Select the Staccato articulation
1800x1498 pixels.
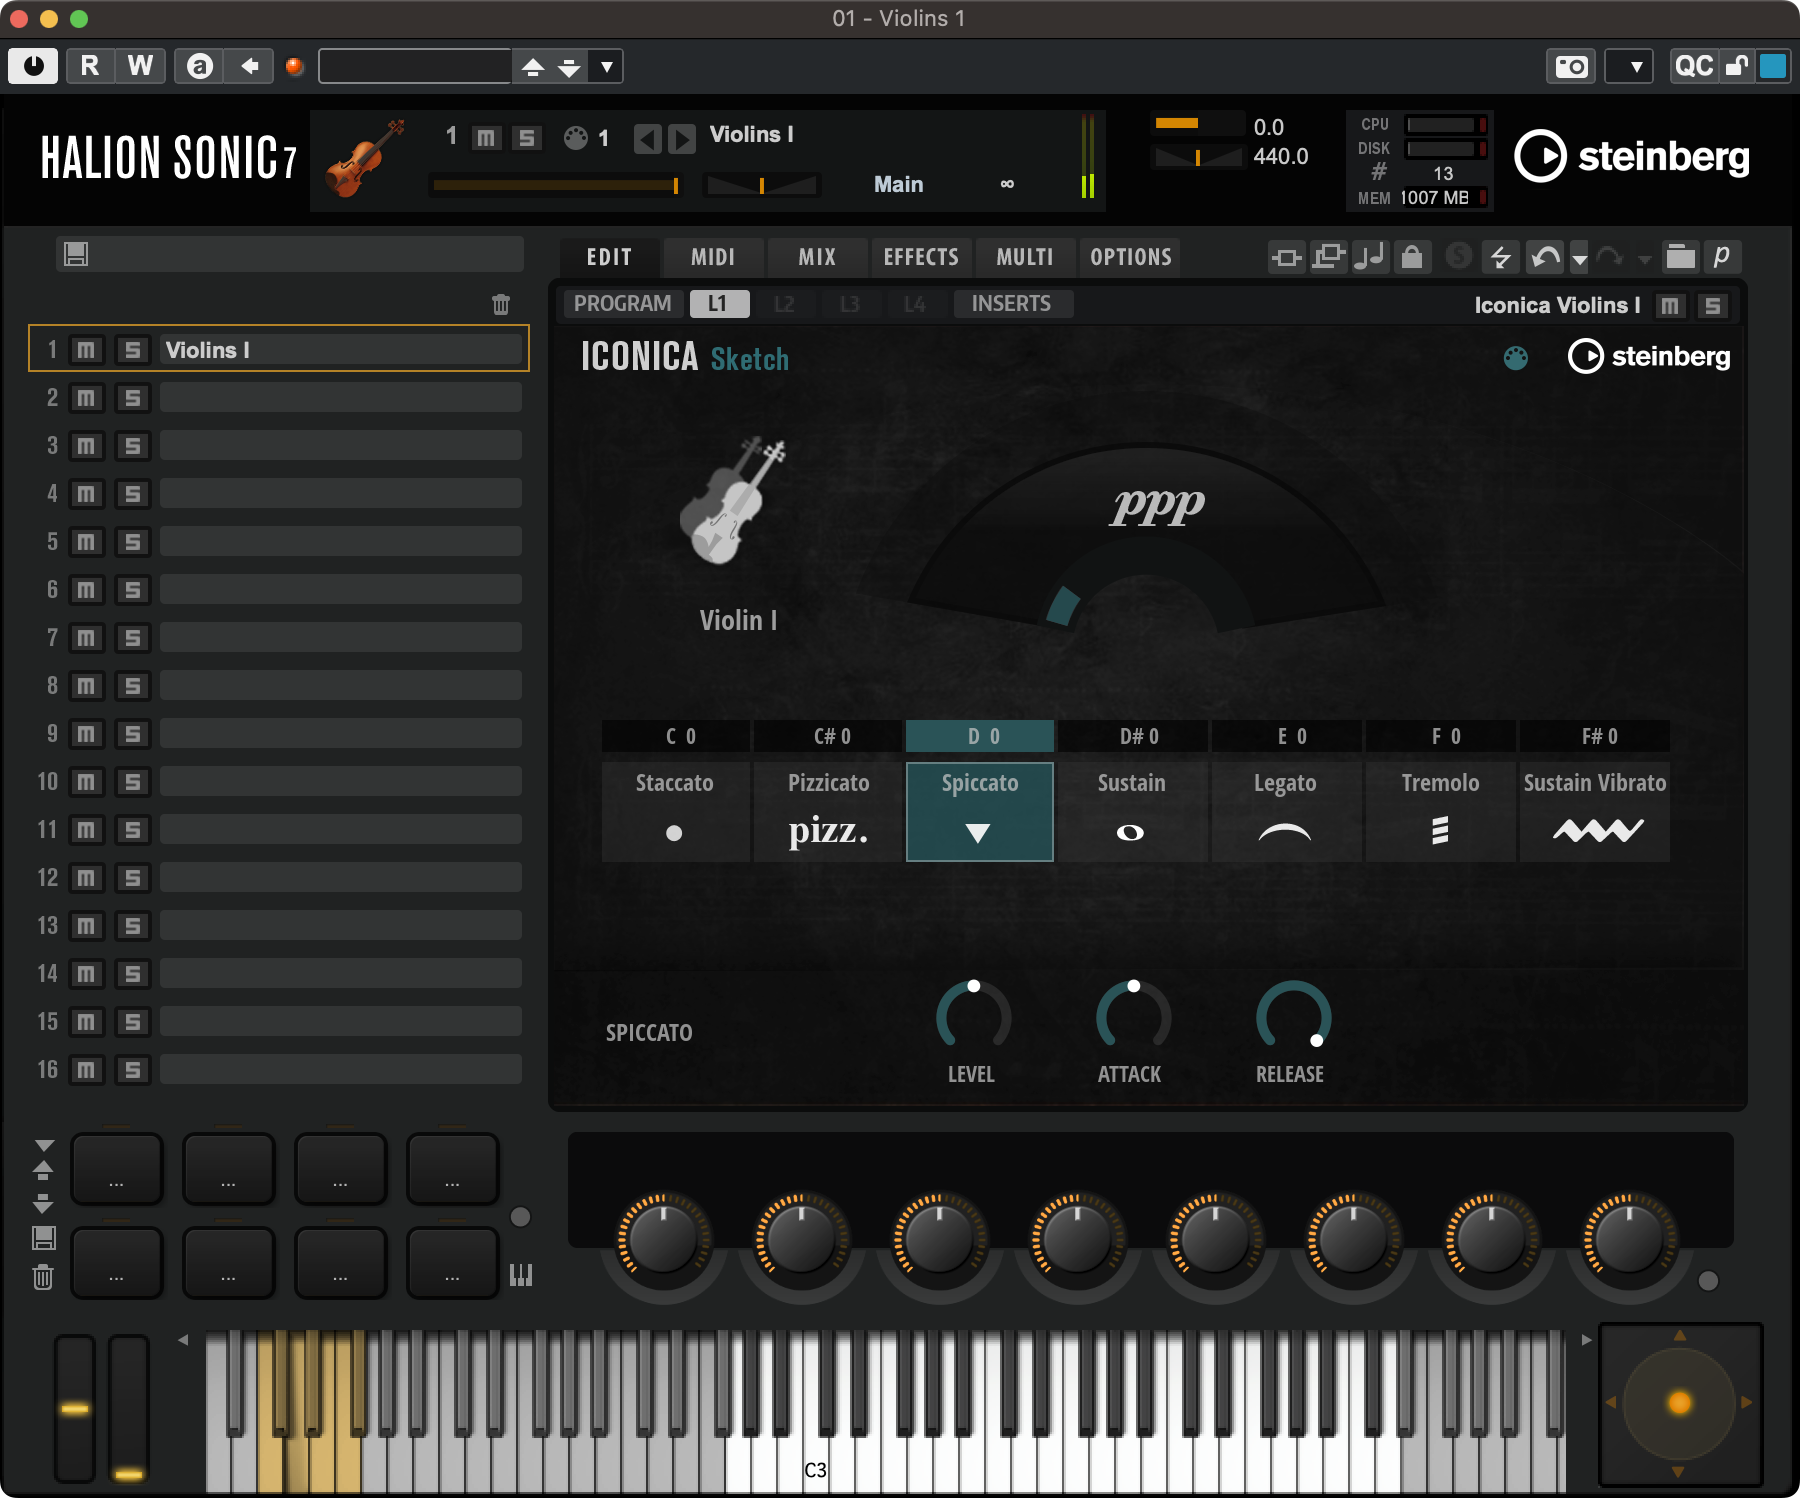point(675,810)
